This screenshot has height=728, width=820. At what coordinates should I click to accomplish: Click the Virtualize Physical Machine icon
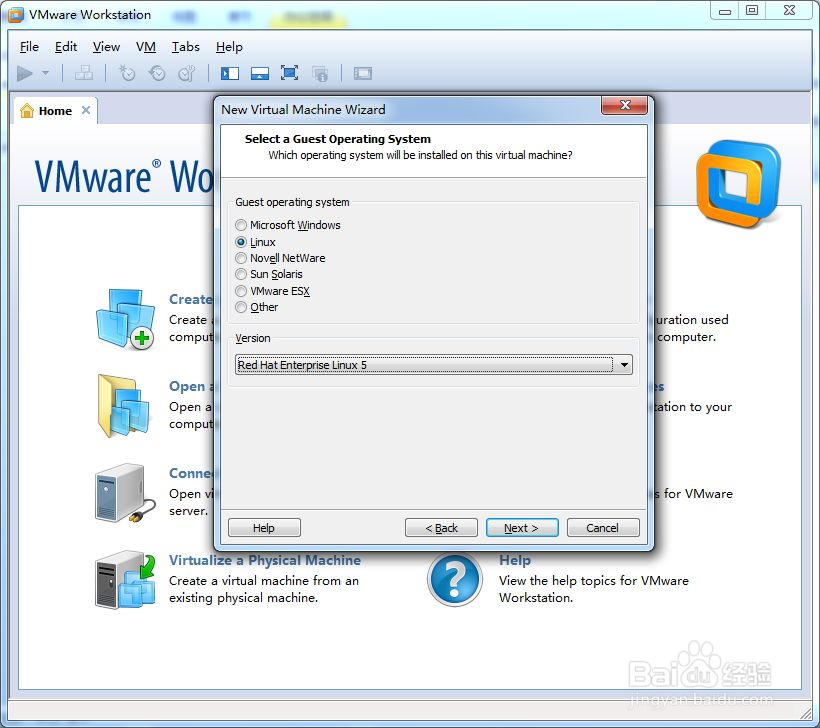point(126,579)
